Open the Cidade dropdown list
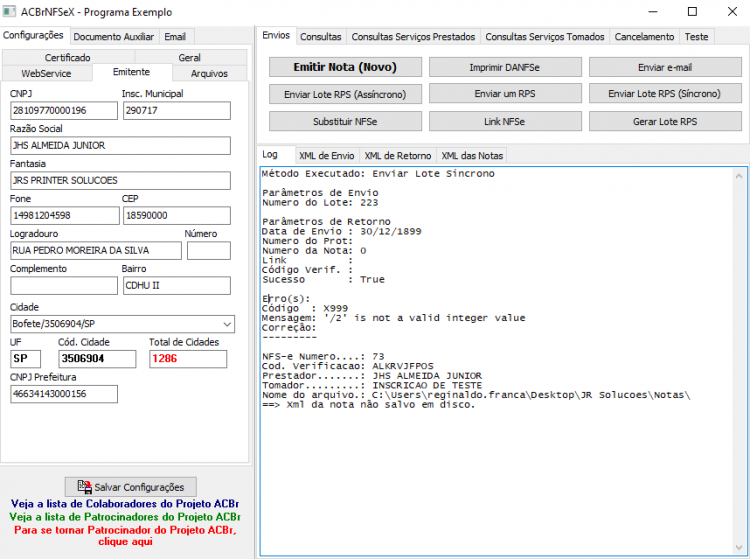 (x=227, y=324)
